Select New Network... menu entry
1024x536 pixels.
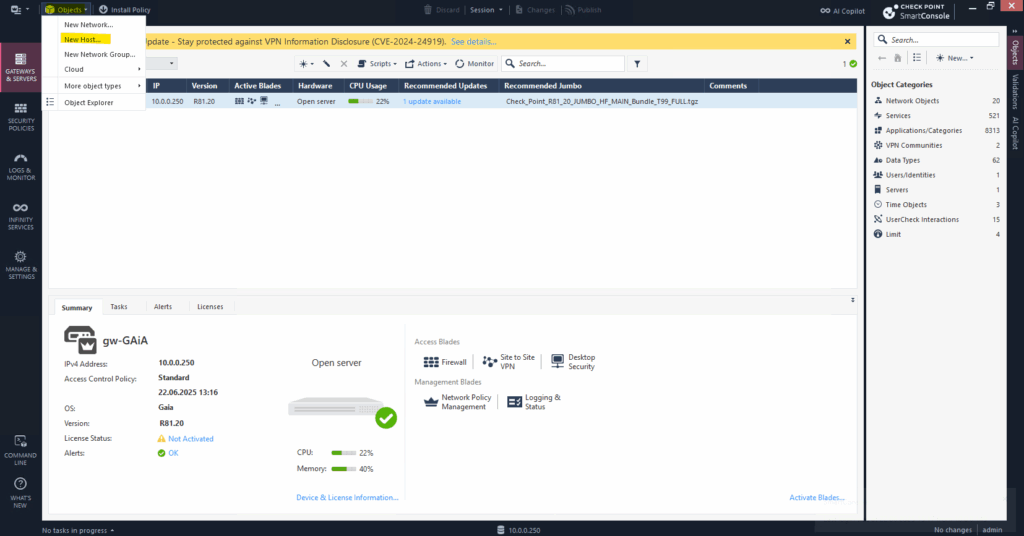pos(89,25)
